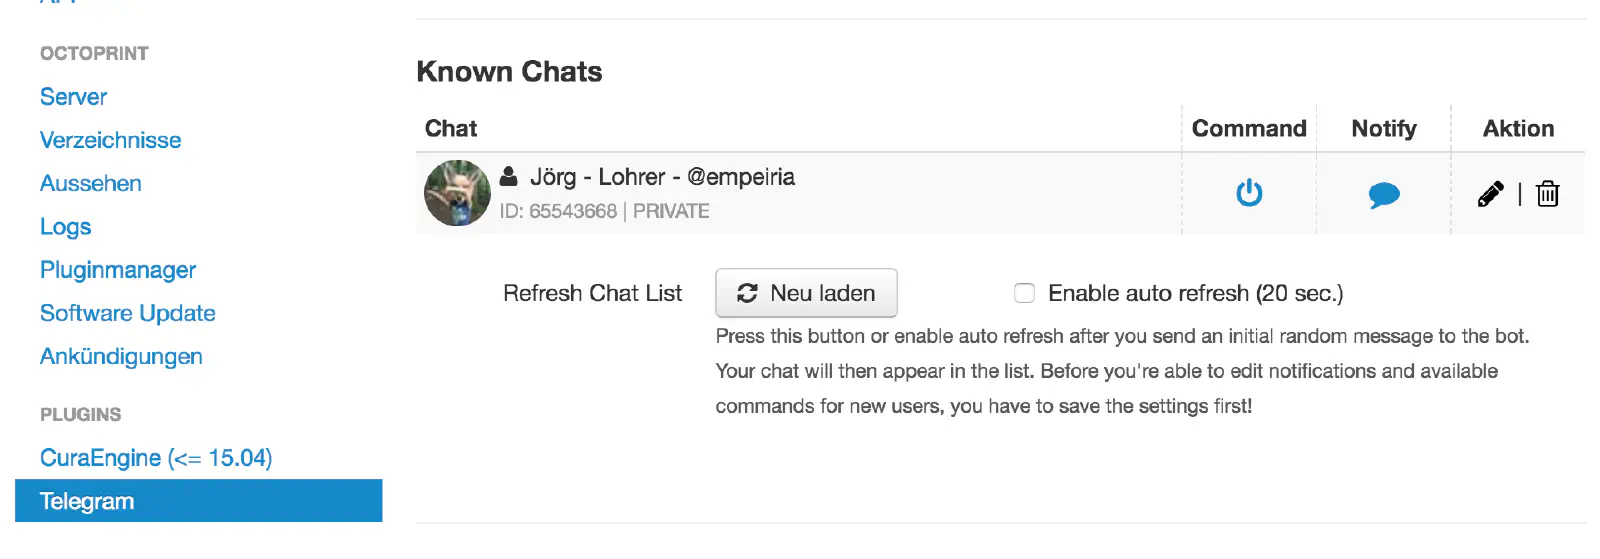This screenshot has height=559, width=1600.
Task: Open the Logs section
Action: click(x=65, y=227)
